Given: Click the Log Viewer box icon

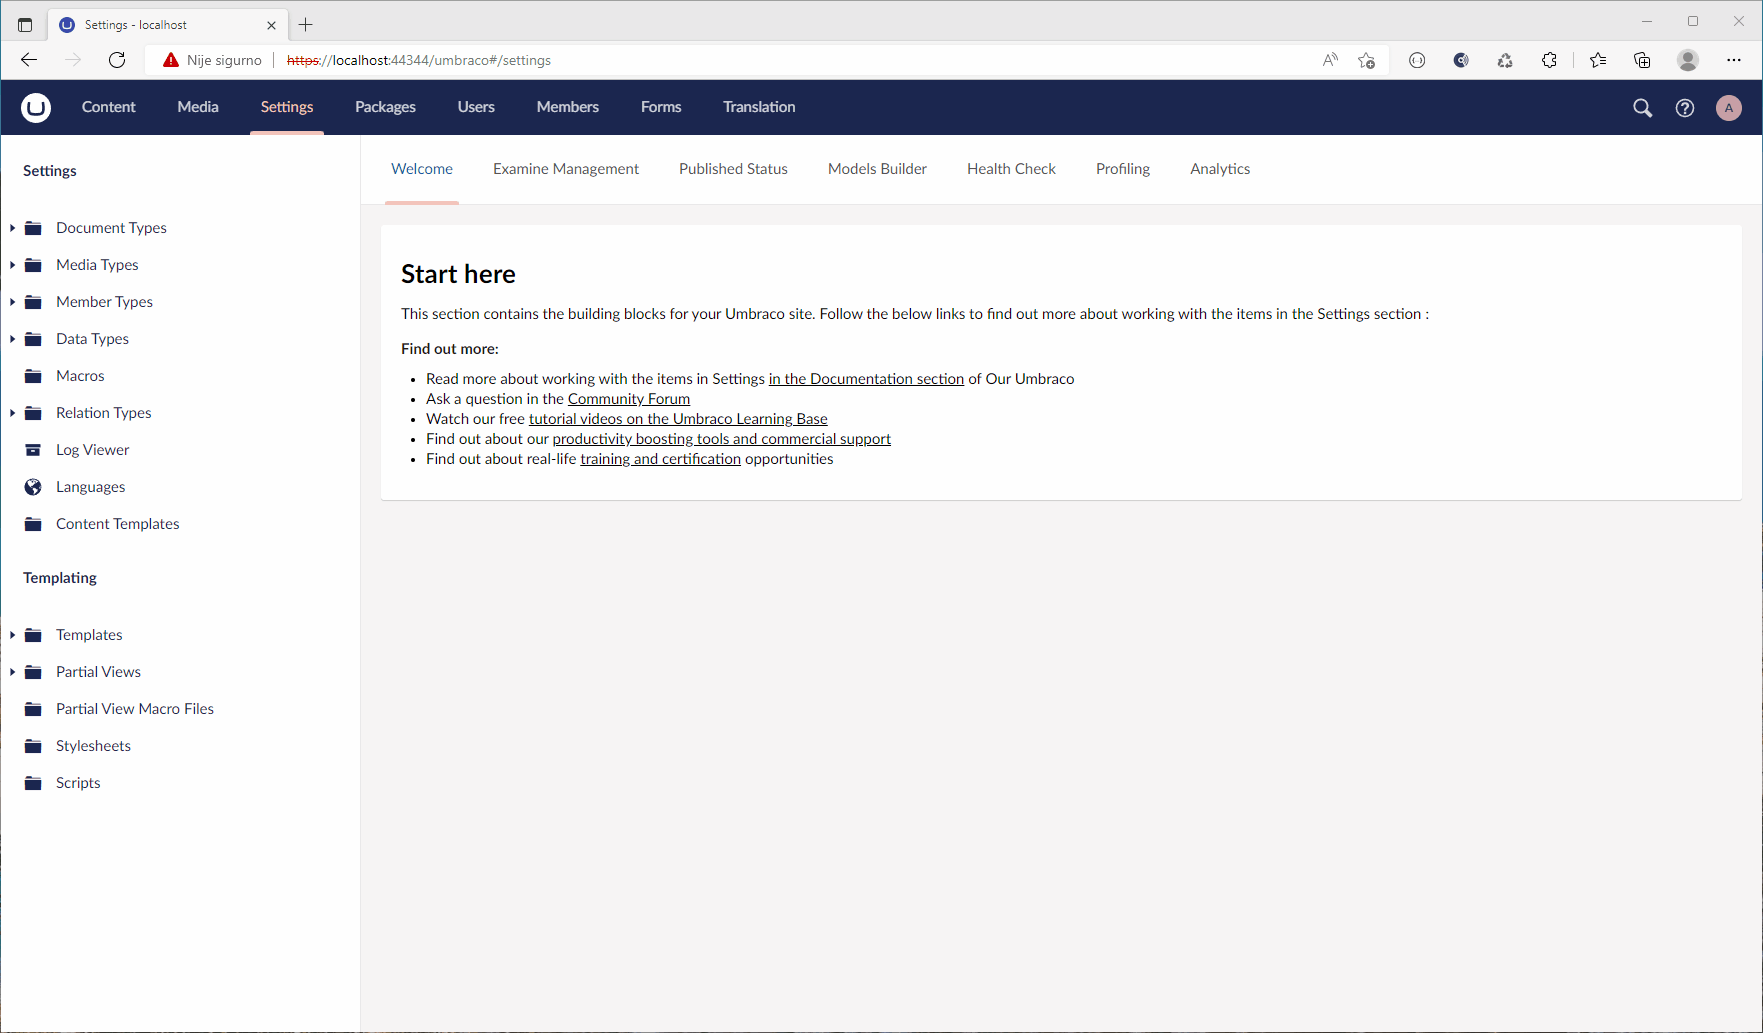Looking at the screenshot, I should 34,450.
